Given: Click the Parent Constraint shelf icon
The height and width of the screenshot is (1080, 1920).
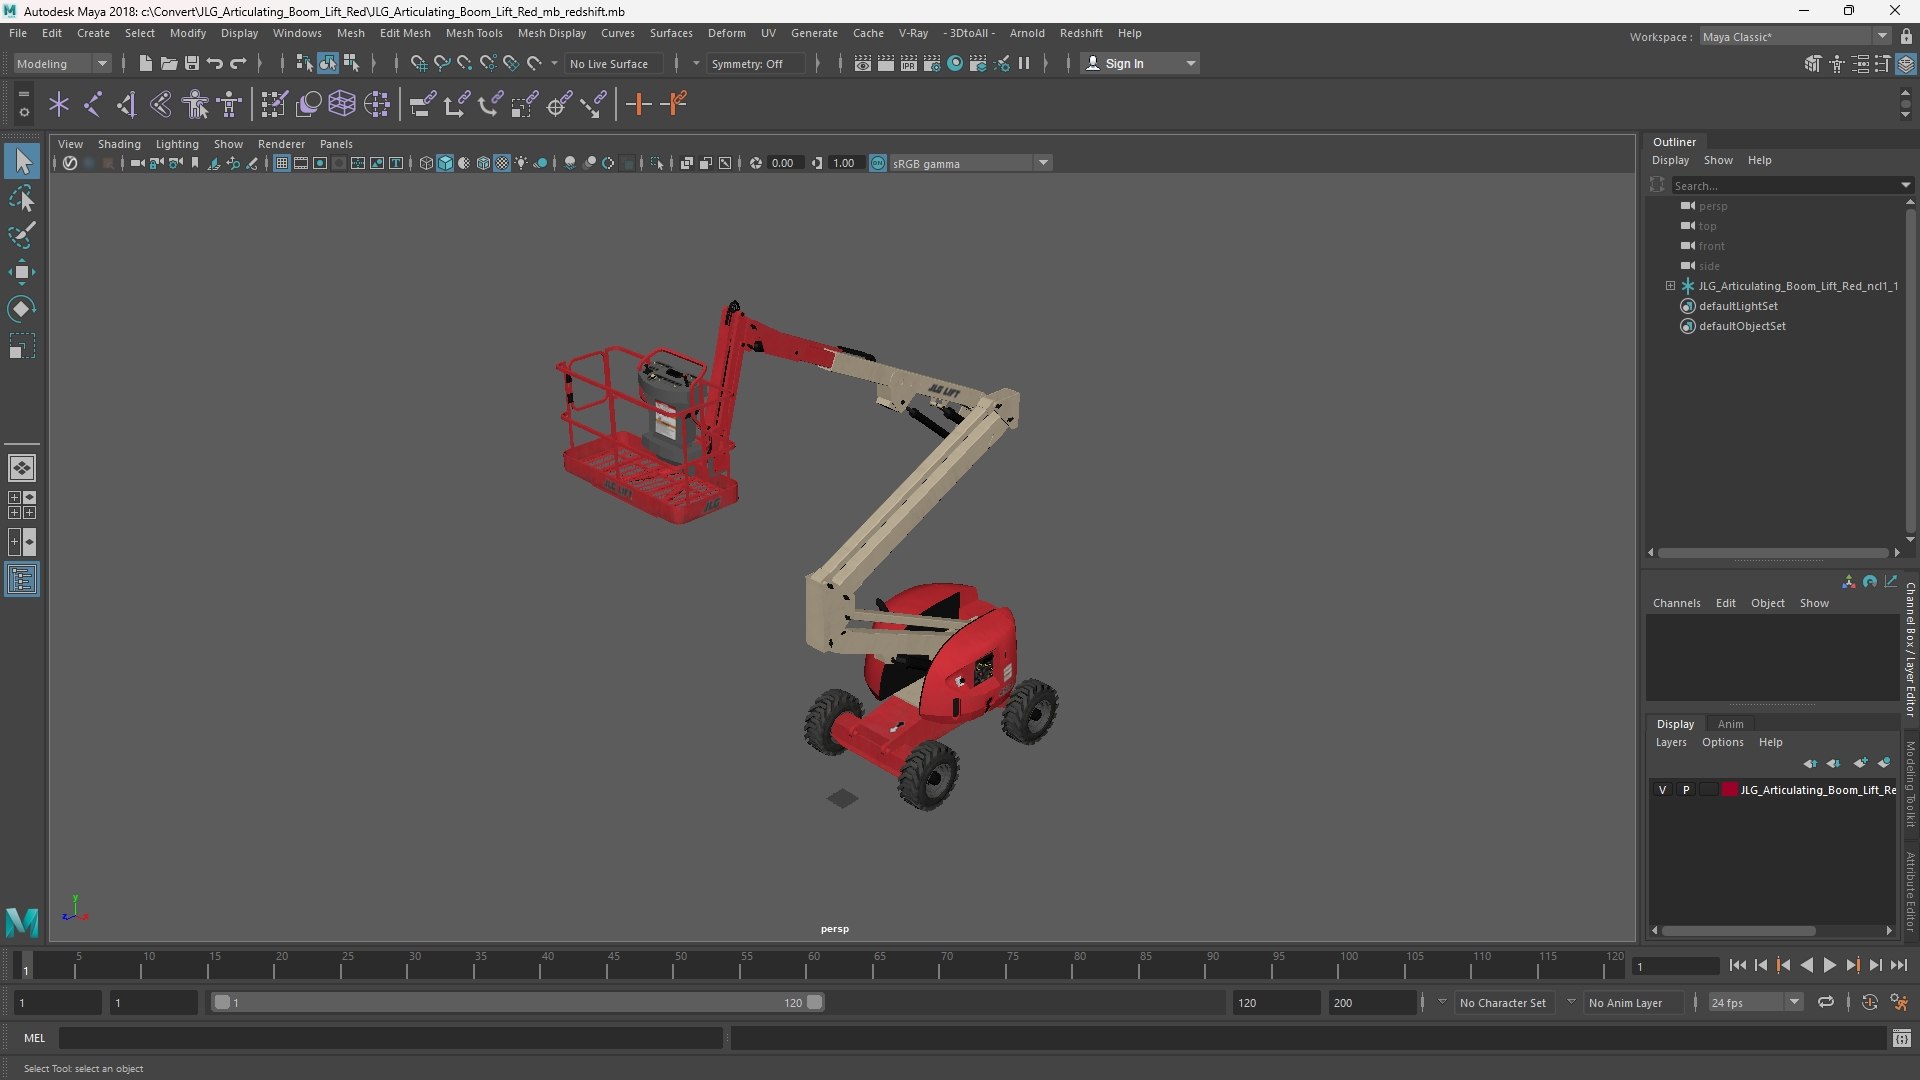Looking at the screenshot, I should coord(422,104).
